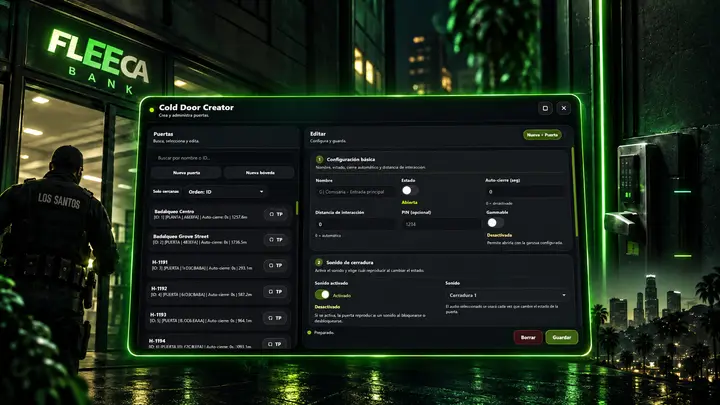Open the Orden: ID sort dropdown
Image resolution: width=720 pixels, height=405 pixels.
click(x=225, y=191)
